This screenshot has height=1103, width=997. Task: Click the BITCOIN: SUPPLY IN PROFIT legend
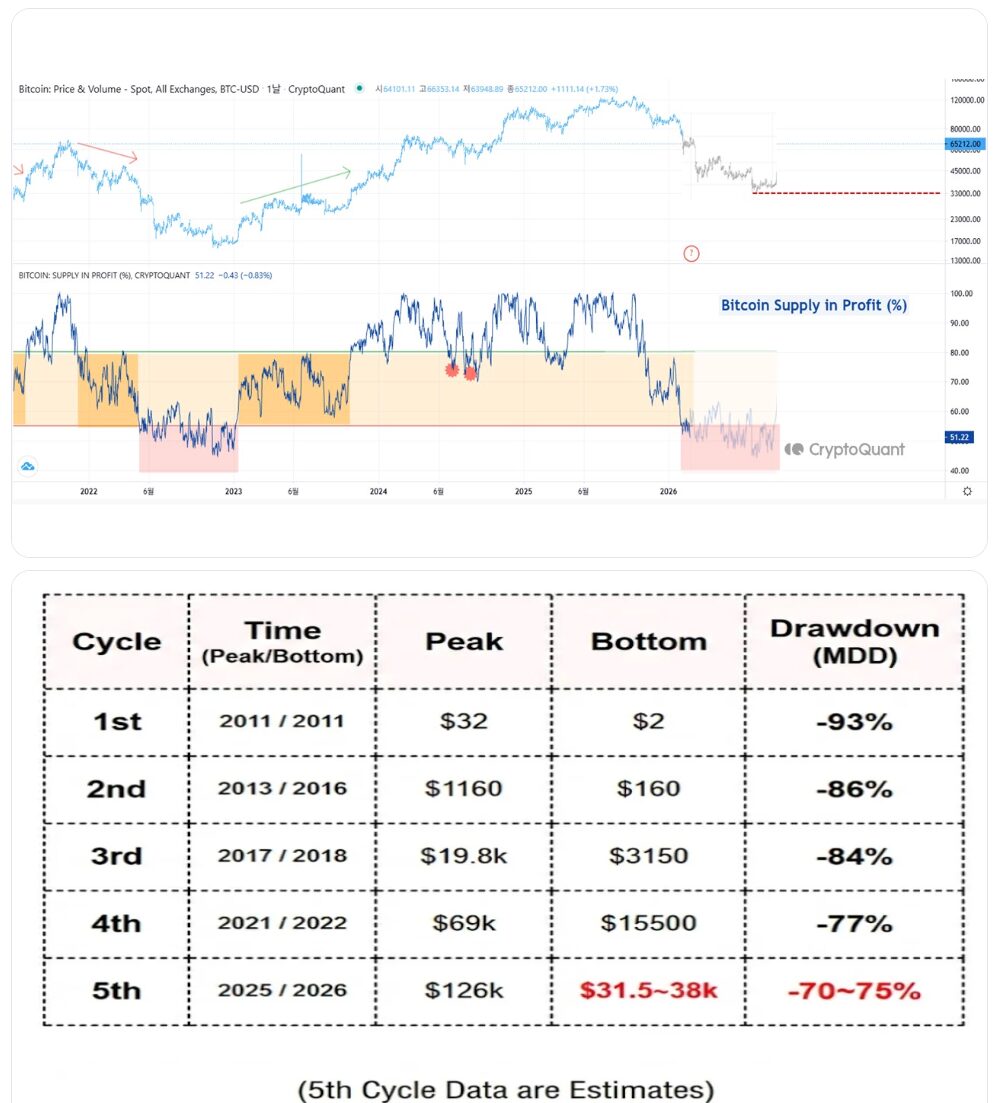point(102,275)
